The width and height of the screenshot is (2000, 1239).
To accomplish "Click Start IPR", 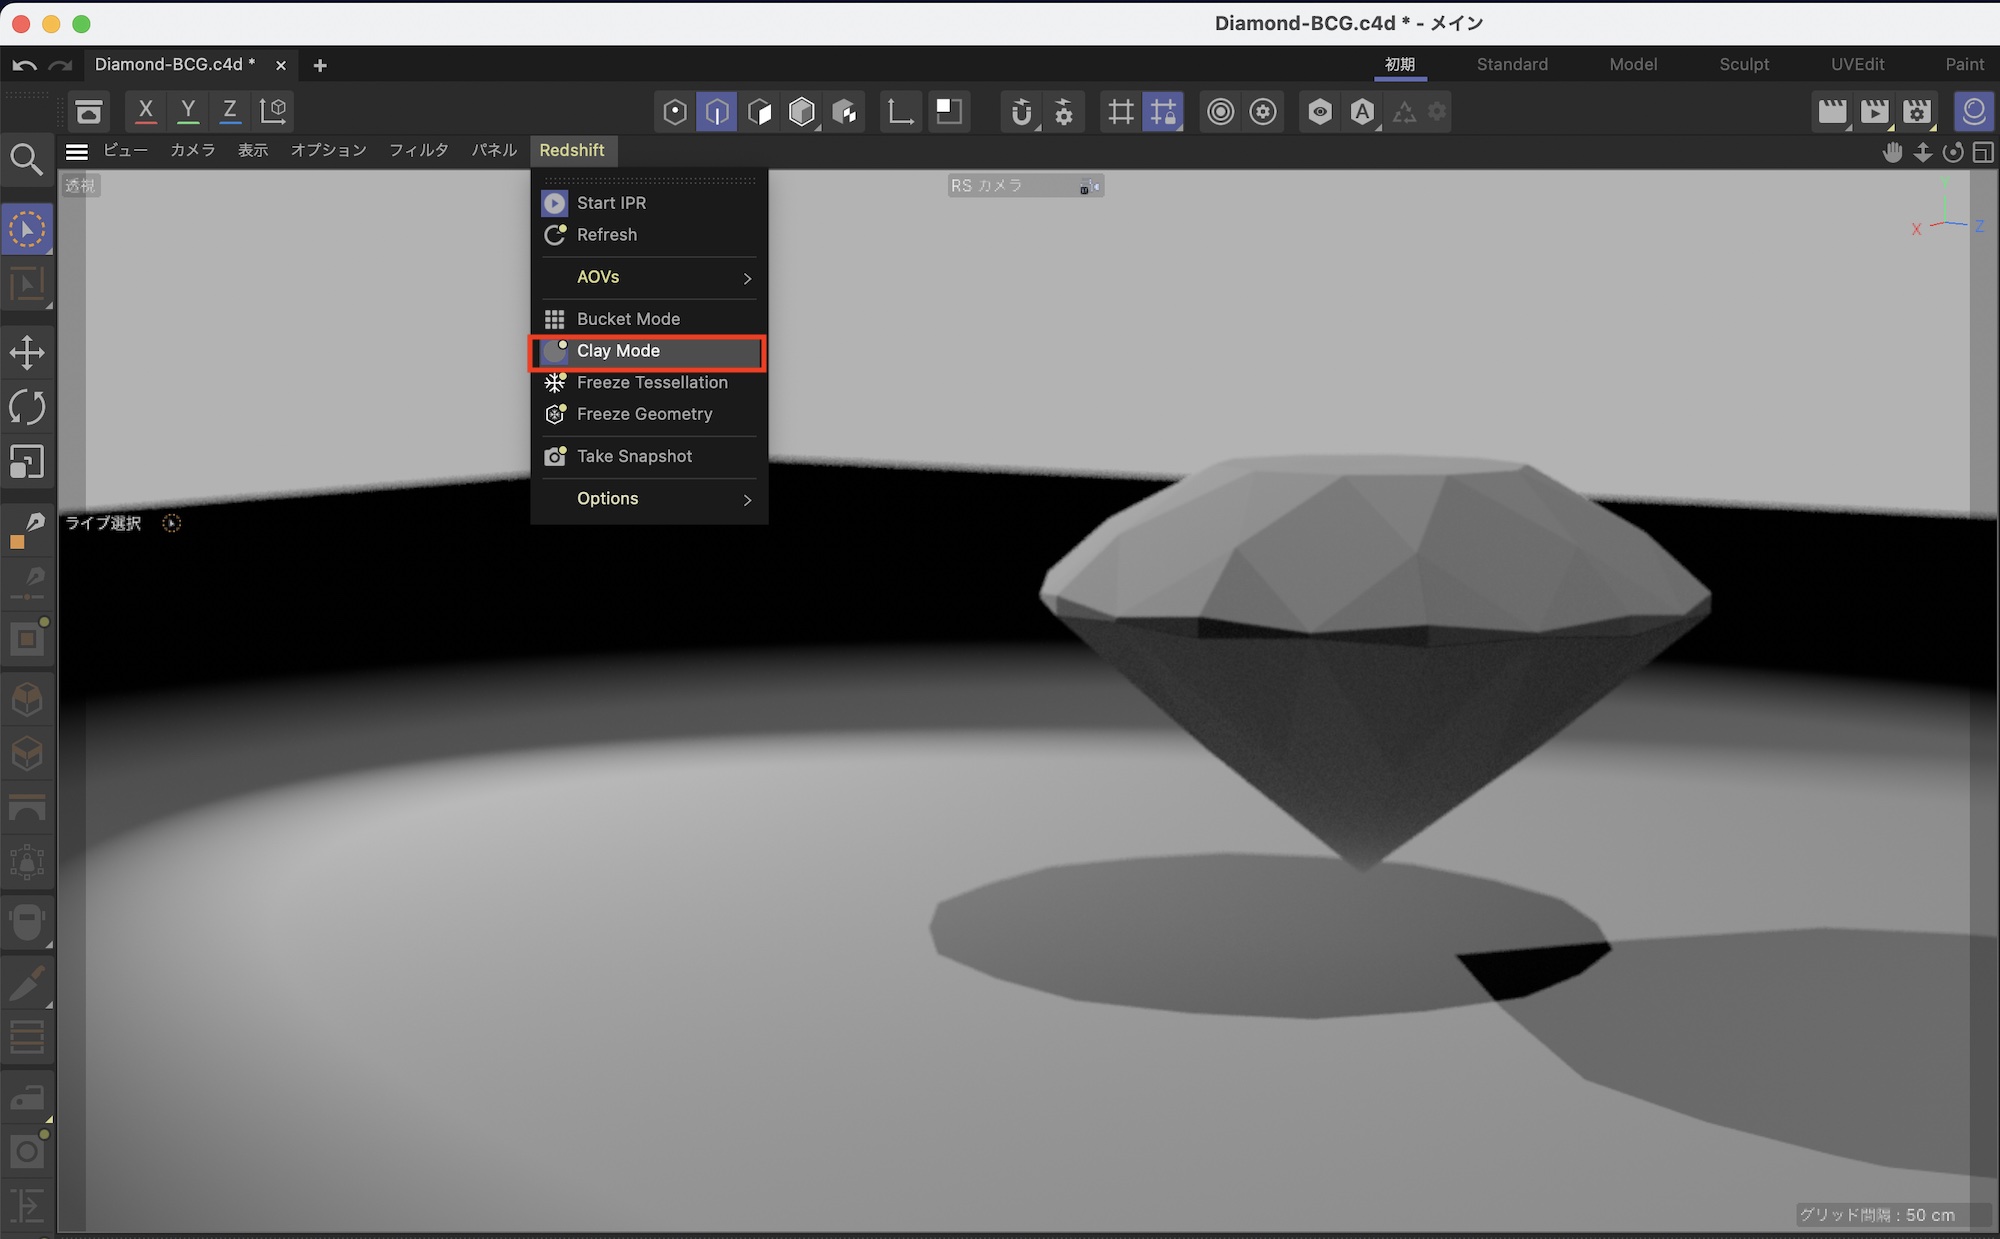I will (x=611, y=203).
